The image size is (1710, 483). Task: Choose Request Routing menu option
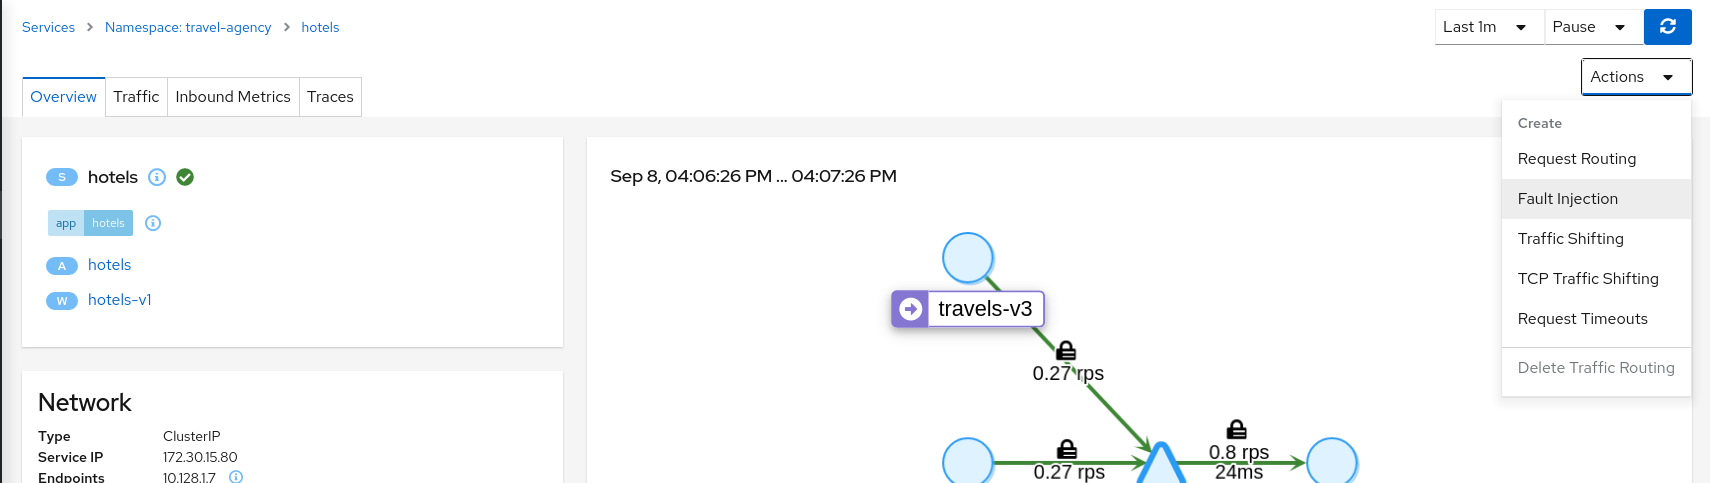tap(1576, 159)
